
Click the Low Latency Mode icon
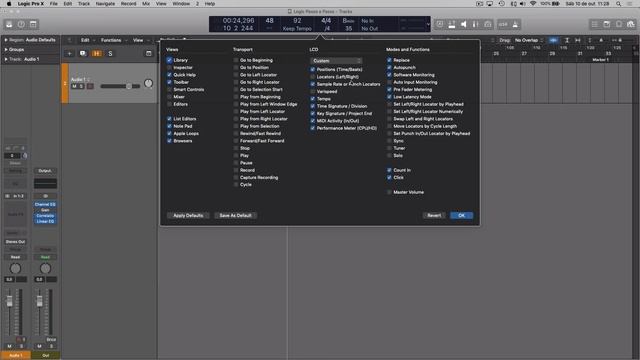coord(488,24)
